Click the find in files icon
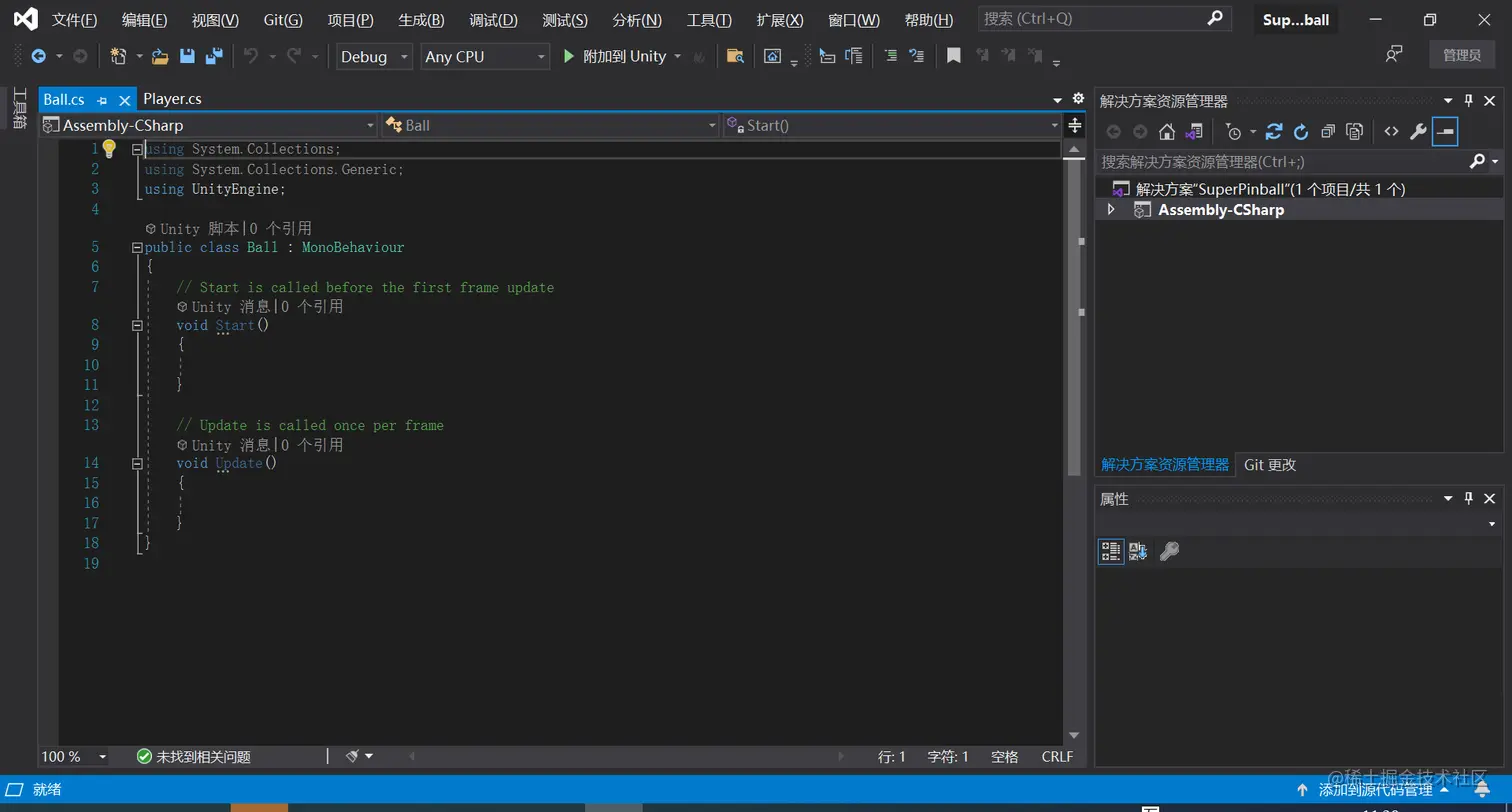 tap(735, 56)
